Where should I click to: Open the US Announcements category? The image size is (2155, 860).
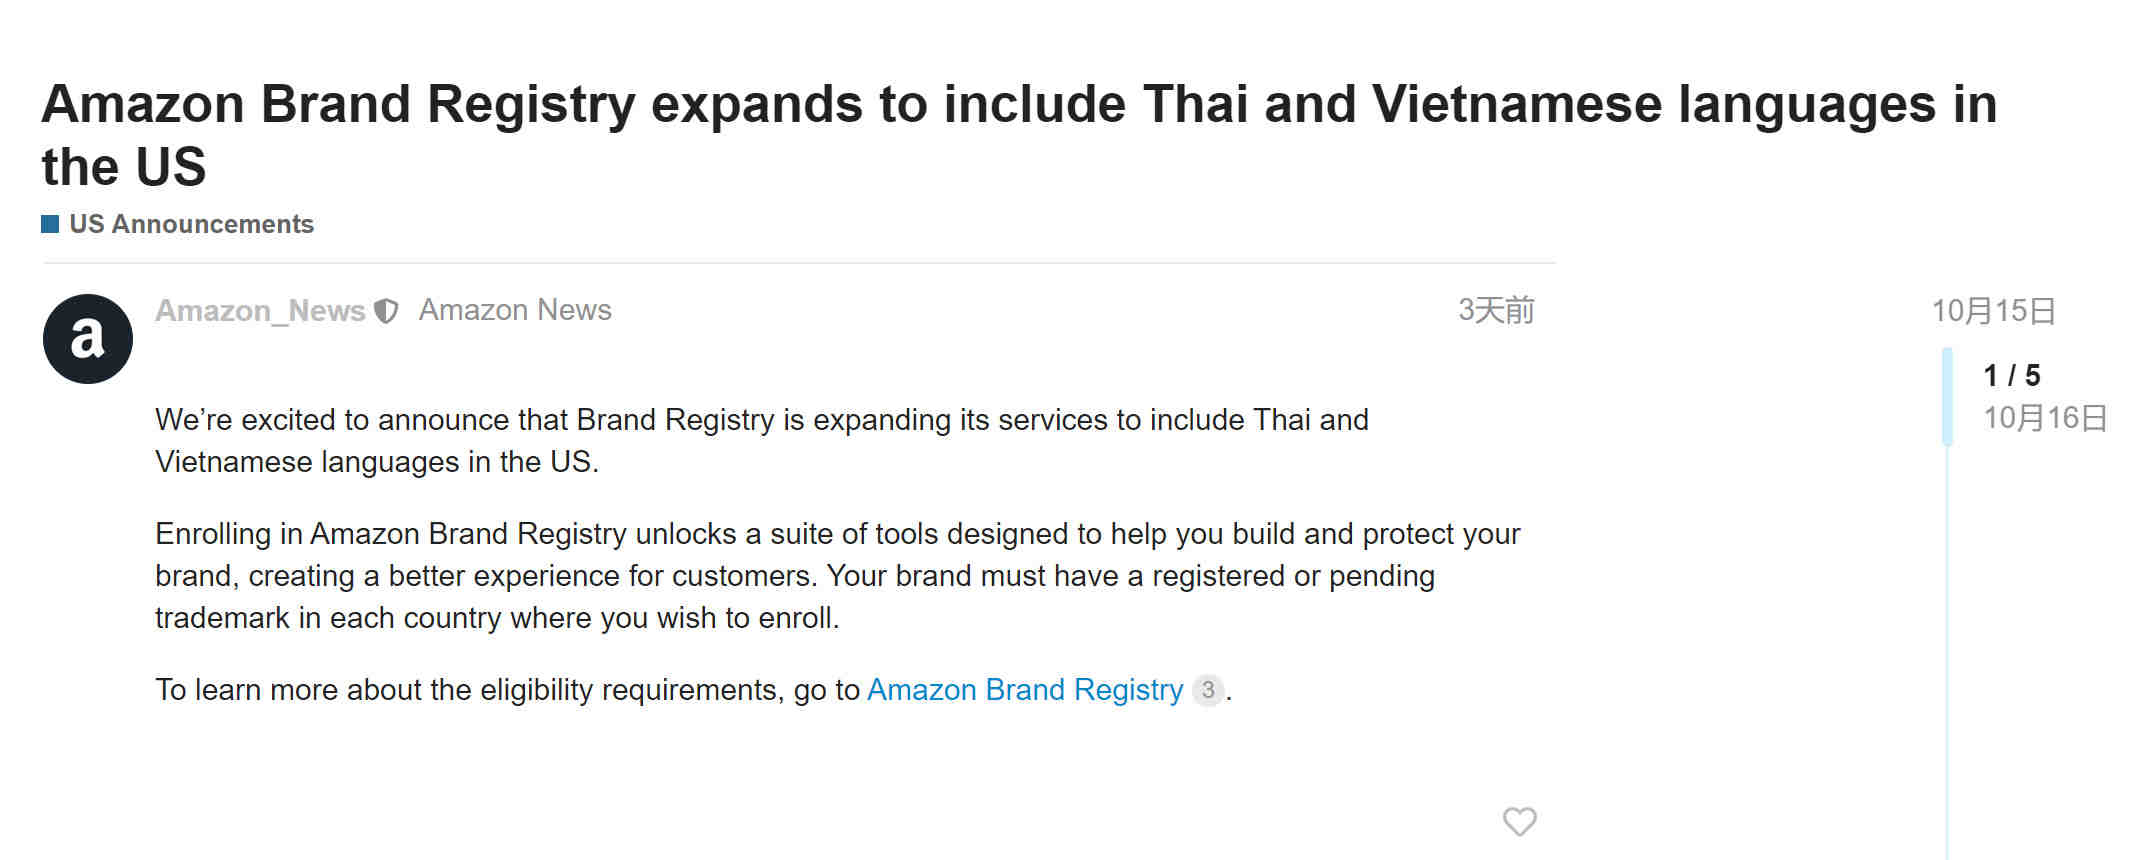coord(191,224)
